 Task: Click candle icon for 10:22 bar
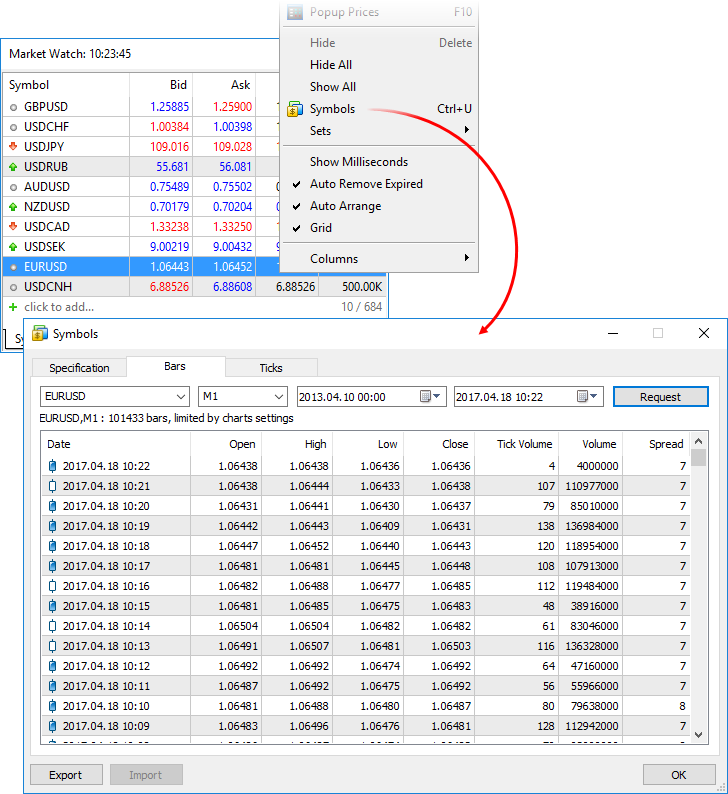coord(52,466)
